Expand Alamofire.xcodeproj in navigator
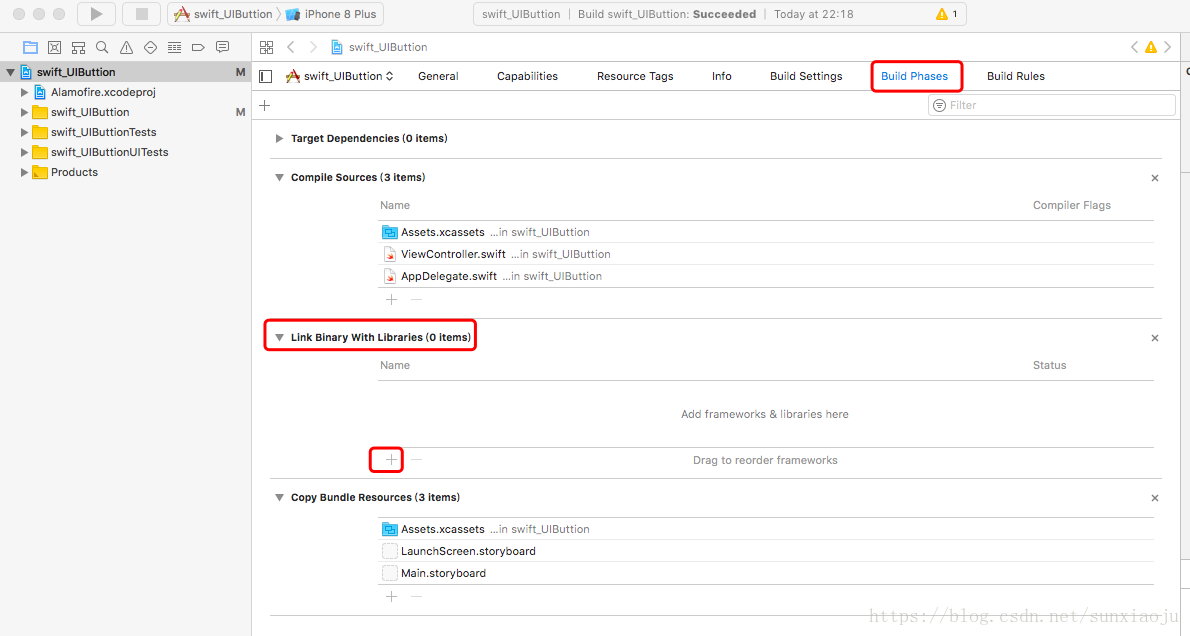 (24, 92)
